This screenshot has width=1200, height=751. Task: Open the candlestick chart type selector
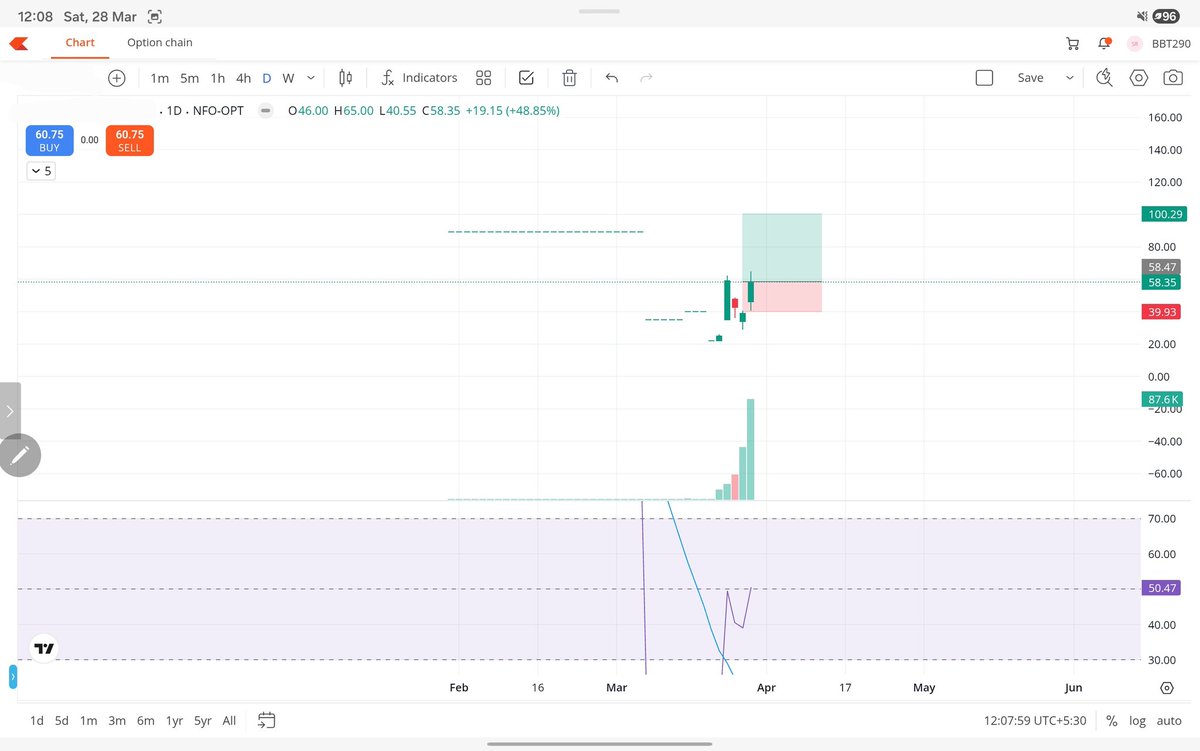point(346,78)
